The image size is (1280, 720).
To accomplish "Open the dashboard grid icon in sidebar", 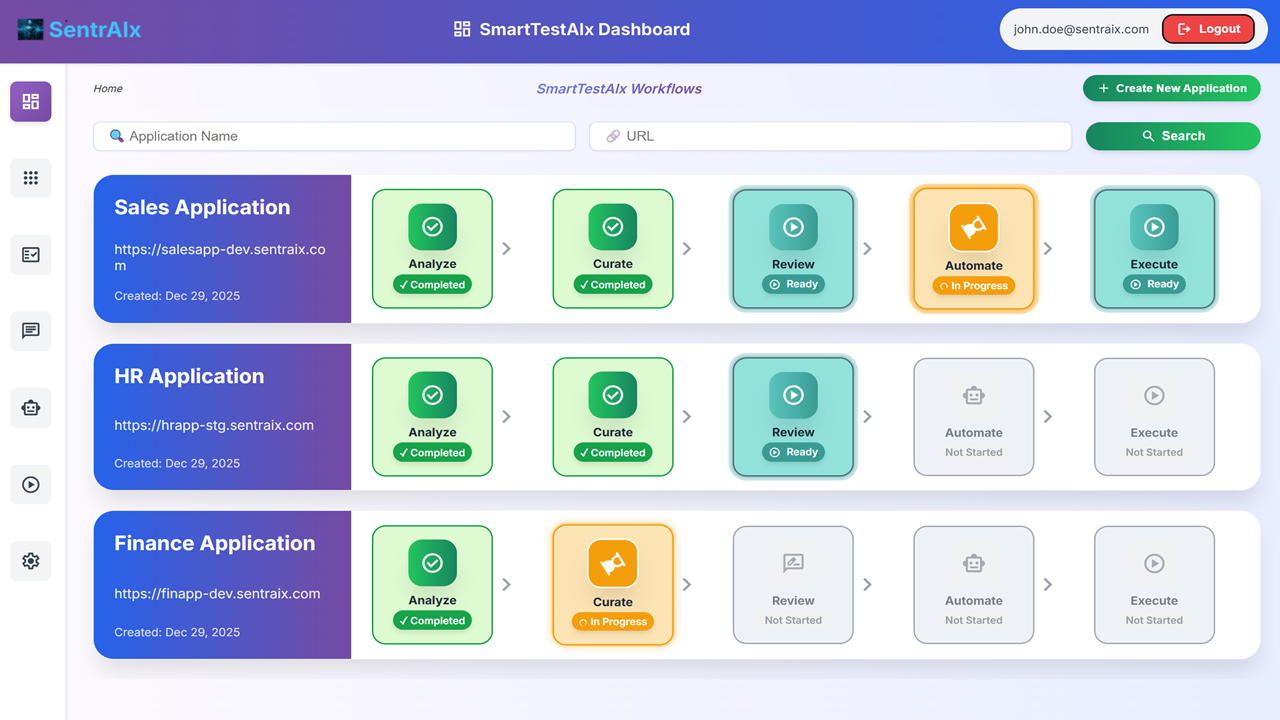I will coord(31,102).
